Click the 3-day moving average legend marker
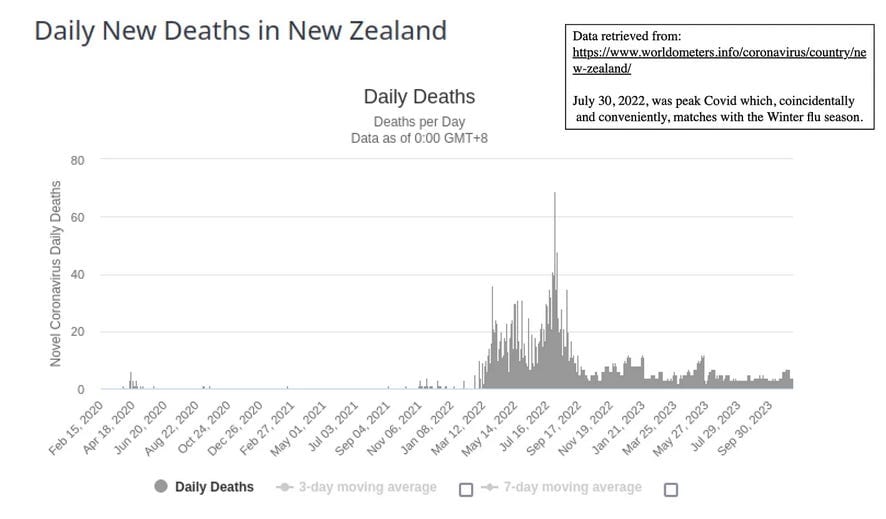Screen dimensions: 886x519 (x=285, y=487)
